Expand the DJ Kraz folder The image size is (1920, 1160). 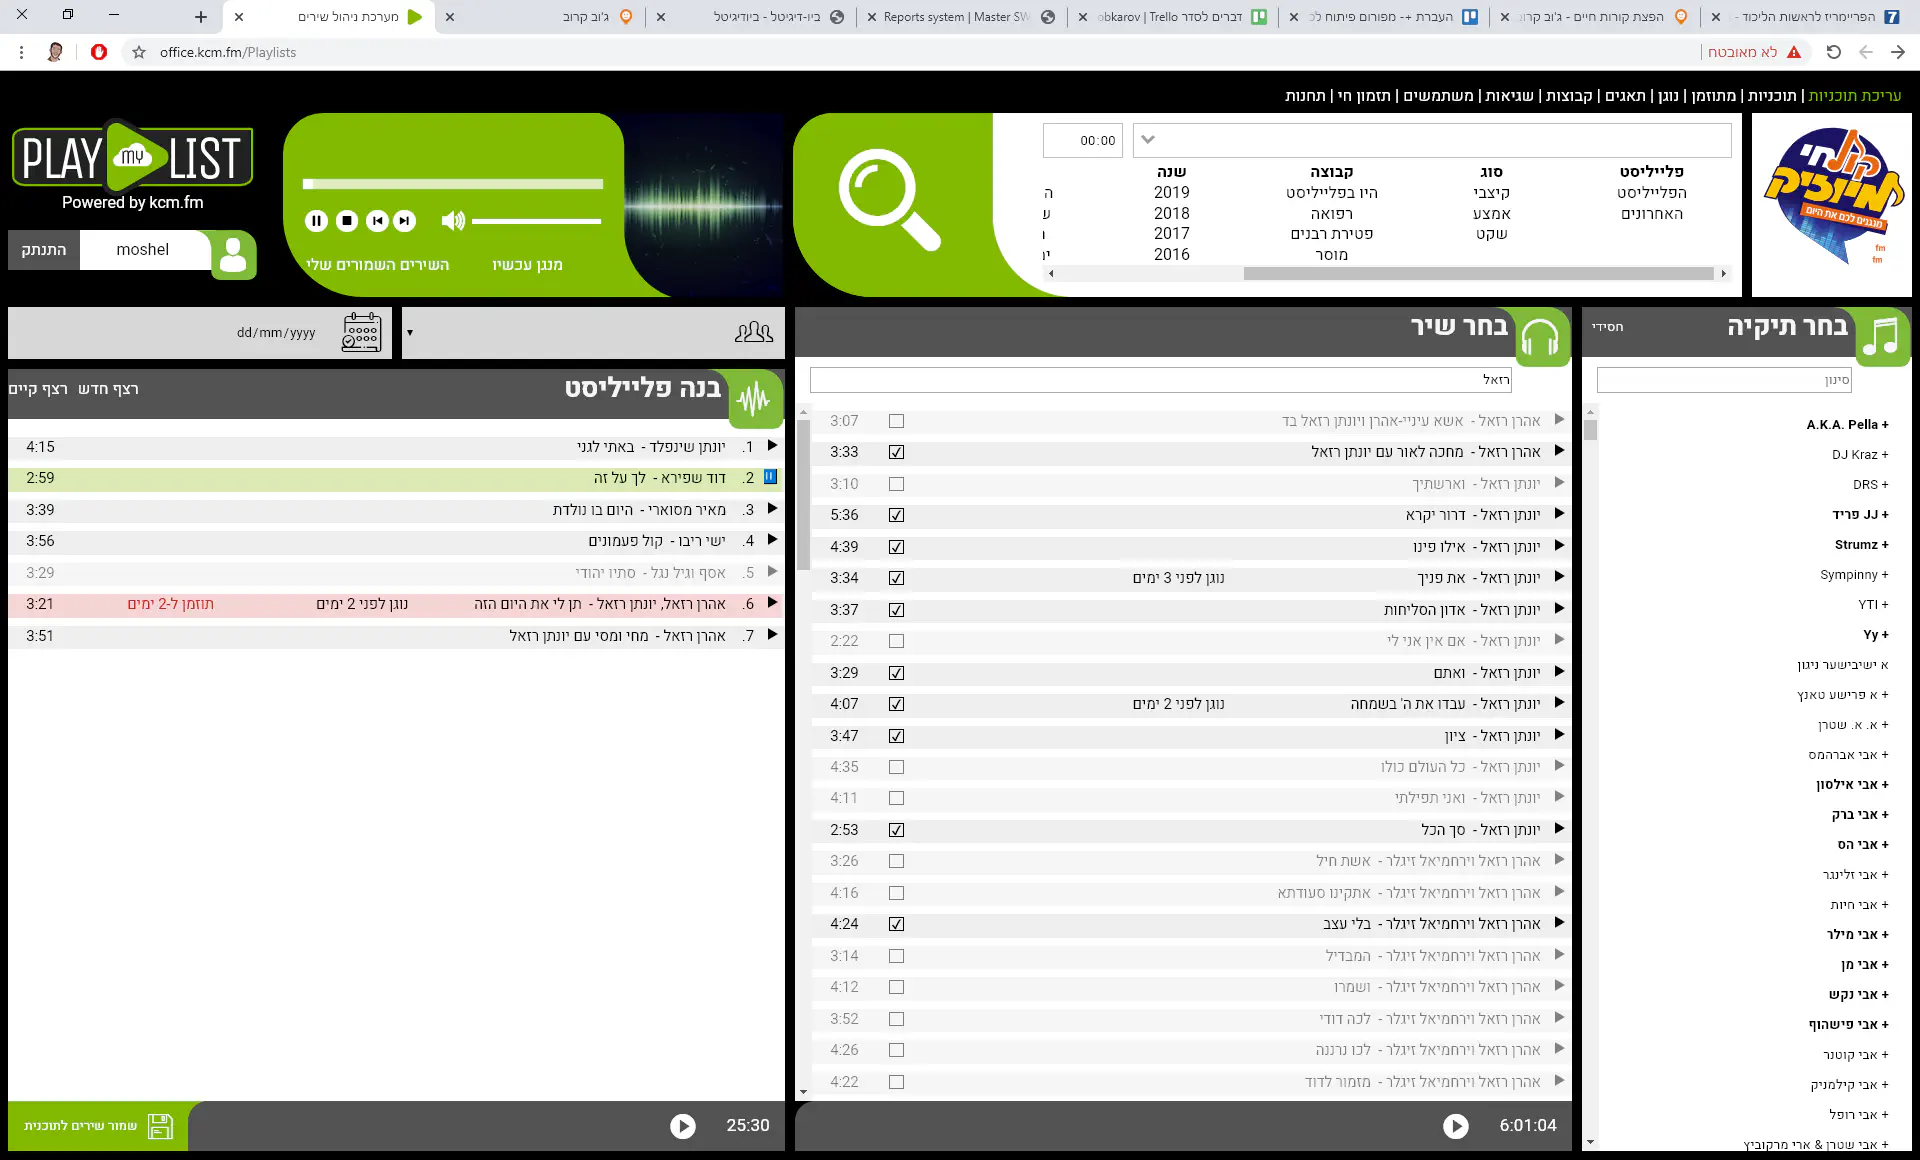coord(1859,455)
